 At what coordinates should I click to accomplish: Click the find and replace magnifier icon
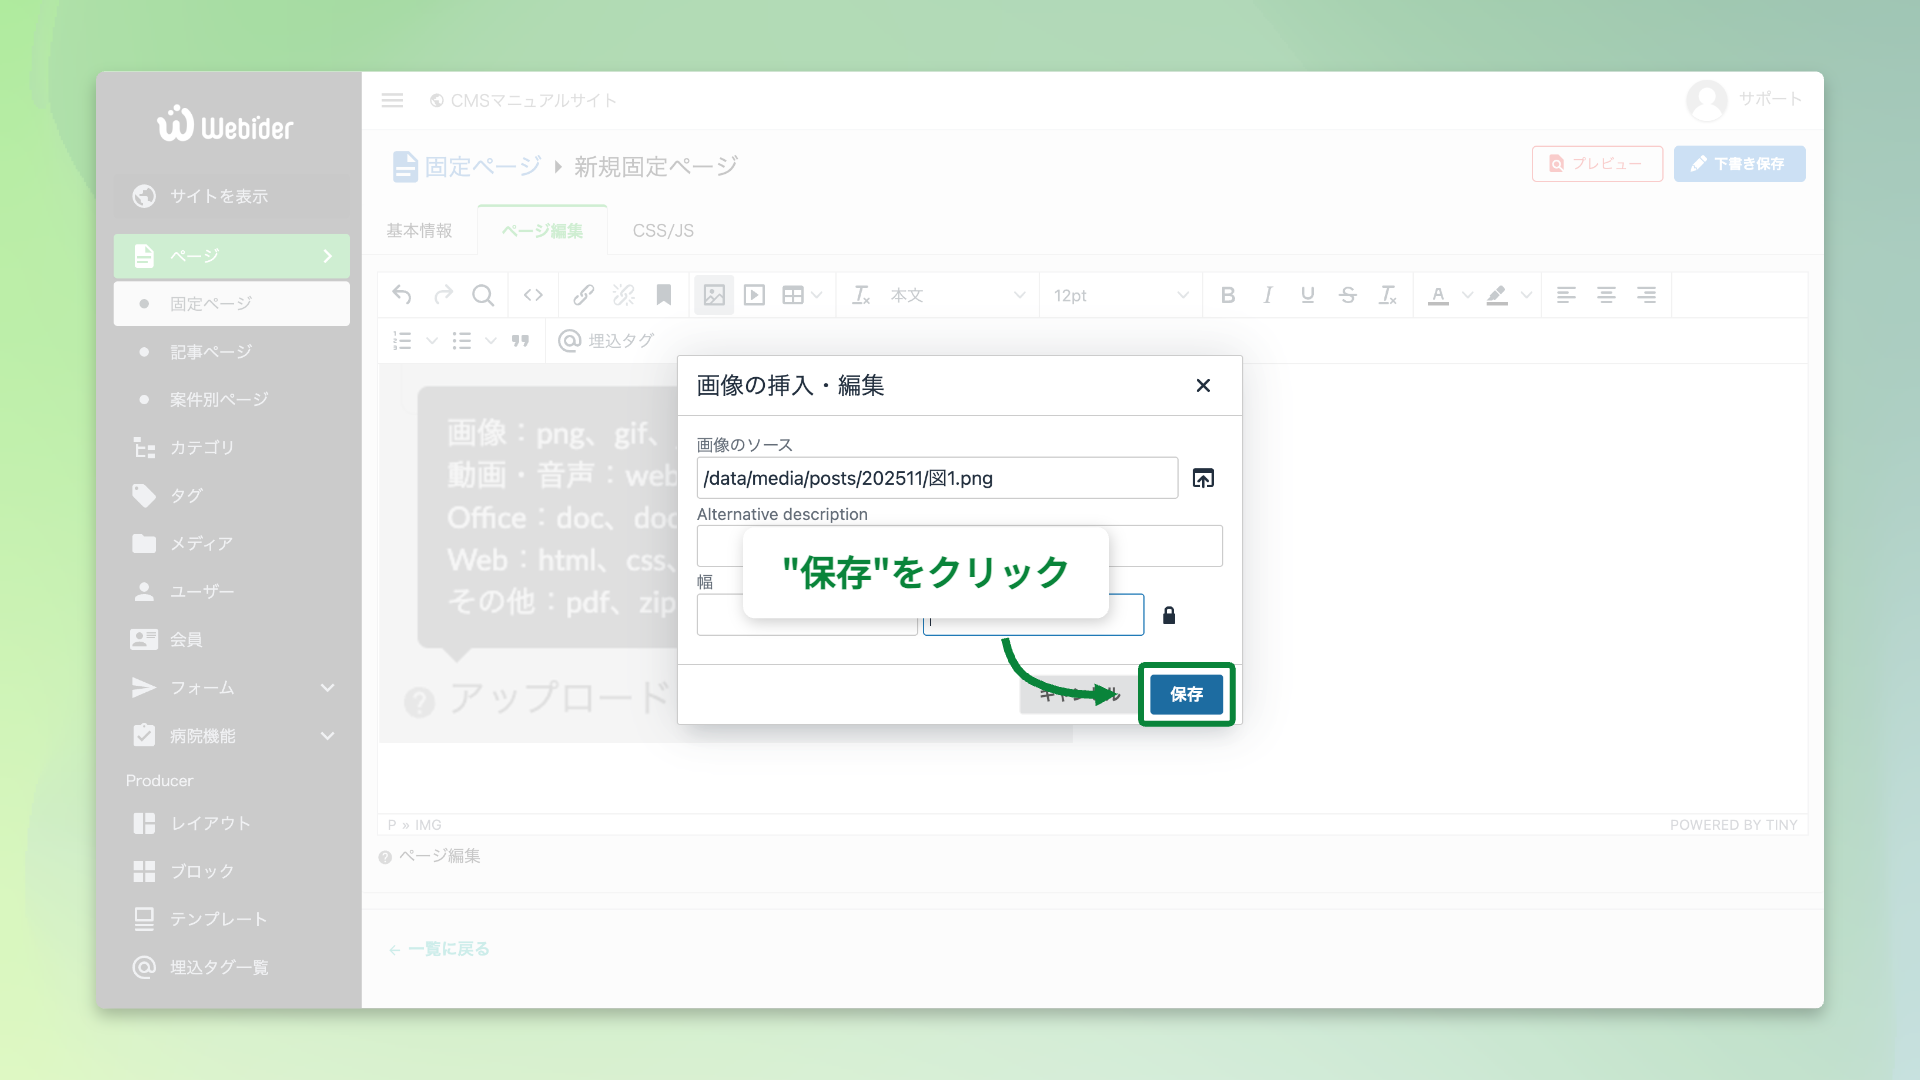pyautogui.click(x=483, y=295)
